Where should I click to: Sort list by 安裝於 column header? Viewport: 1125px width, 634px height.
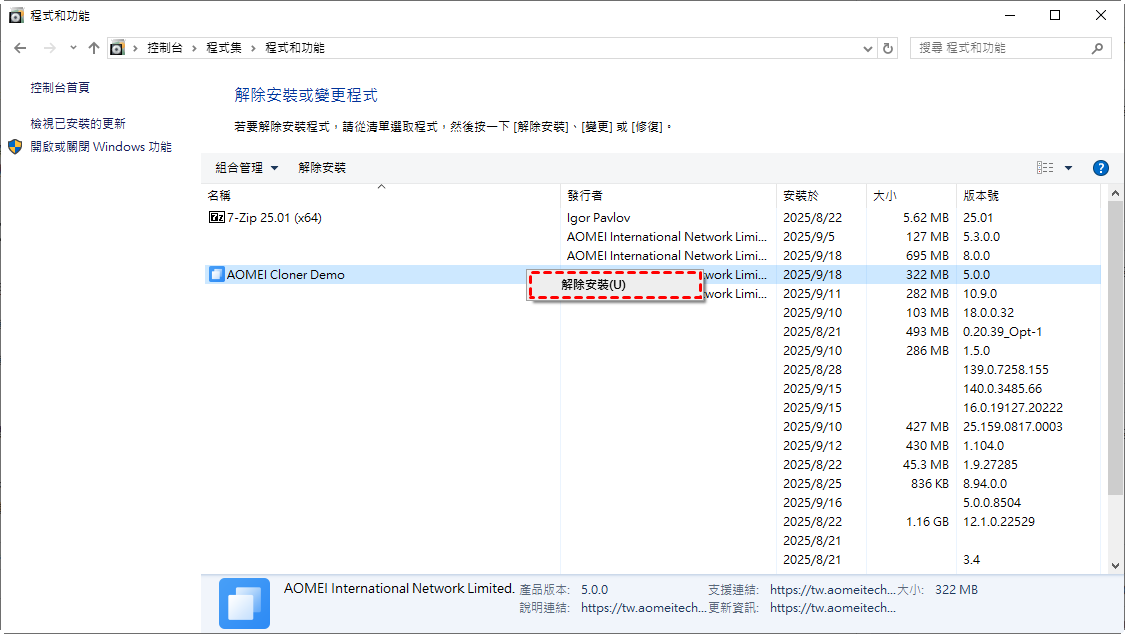click(801, 196)
